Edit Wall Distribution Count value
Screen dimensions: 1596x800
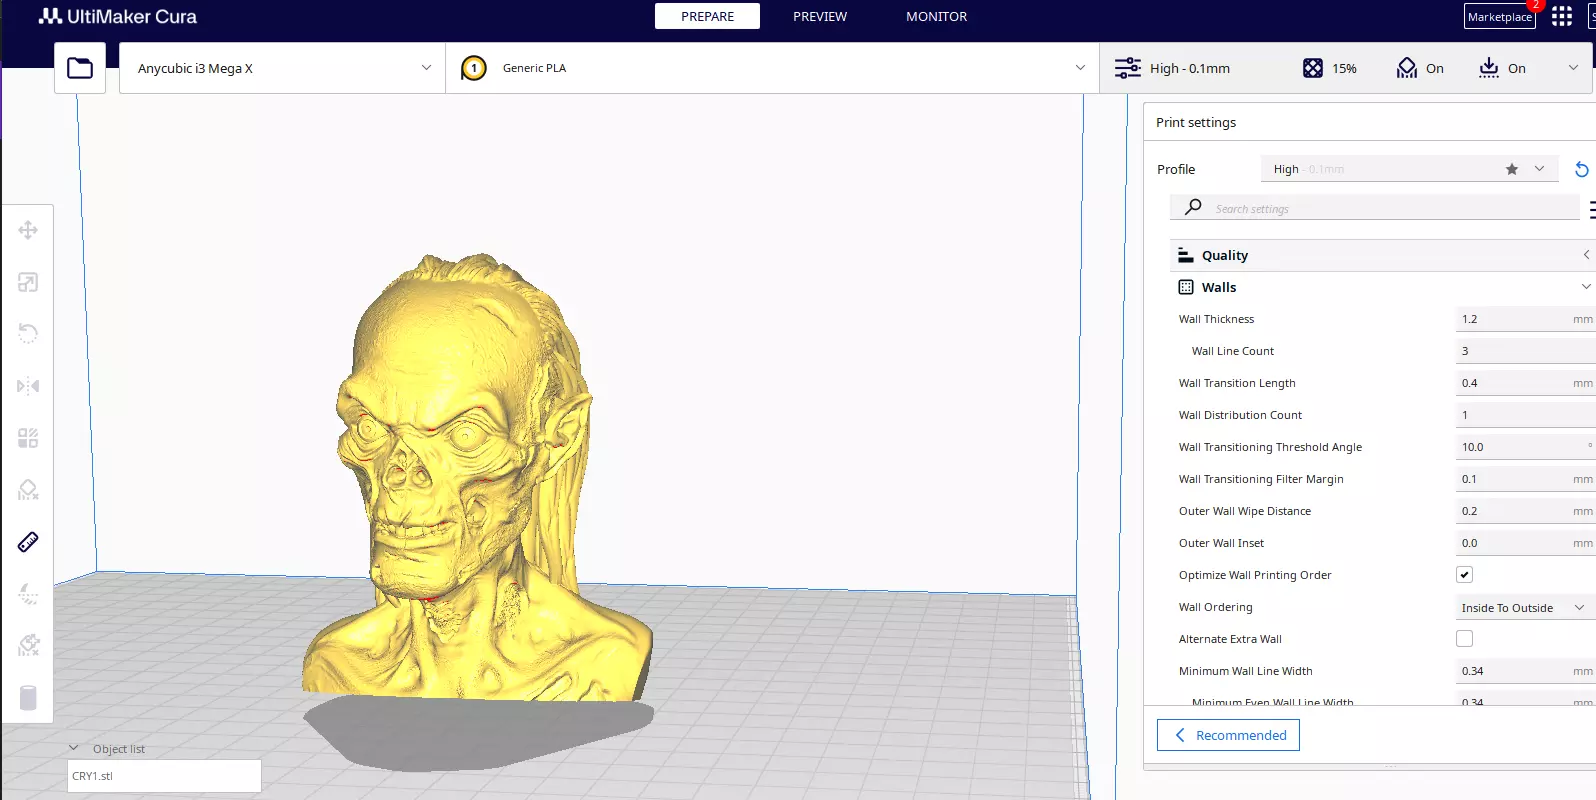pos(1524,415)
